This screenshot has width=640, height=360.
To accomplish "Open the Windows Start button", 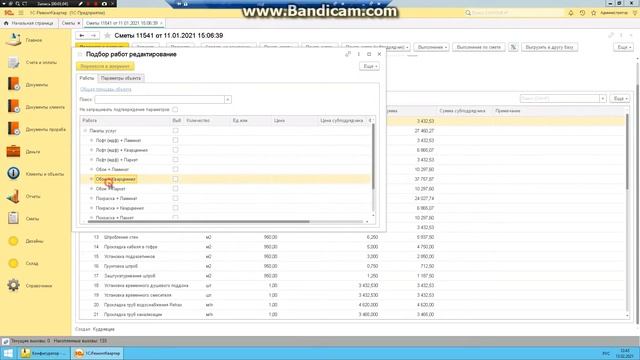I will (8, 353).
